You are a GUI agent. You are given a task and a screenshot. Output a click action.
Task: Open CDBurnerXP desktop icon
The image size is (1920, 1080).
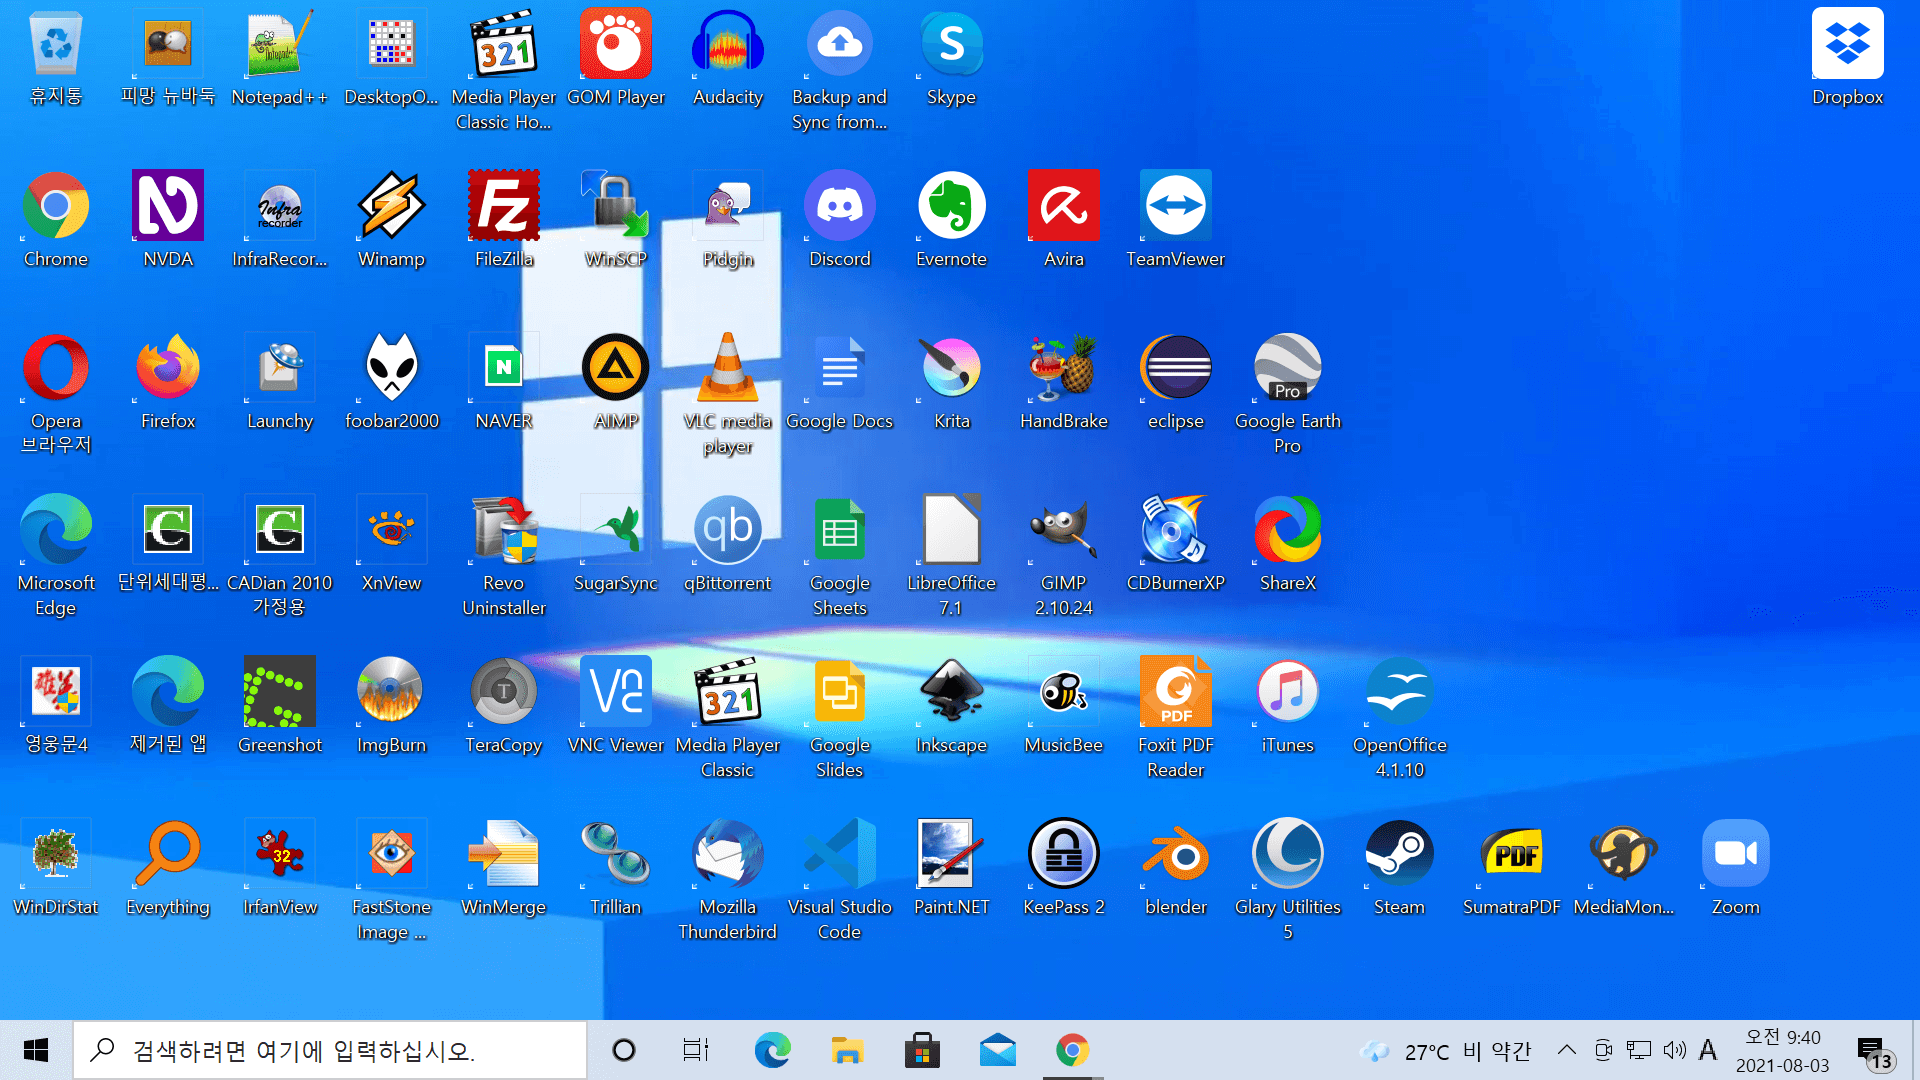[1176, 544]
